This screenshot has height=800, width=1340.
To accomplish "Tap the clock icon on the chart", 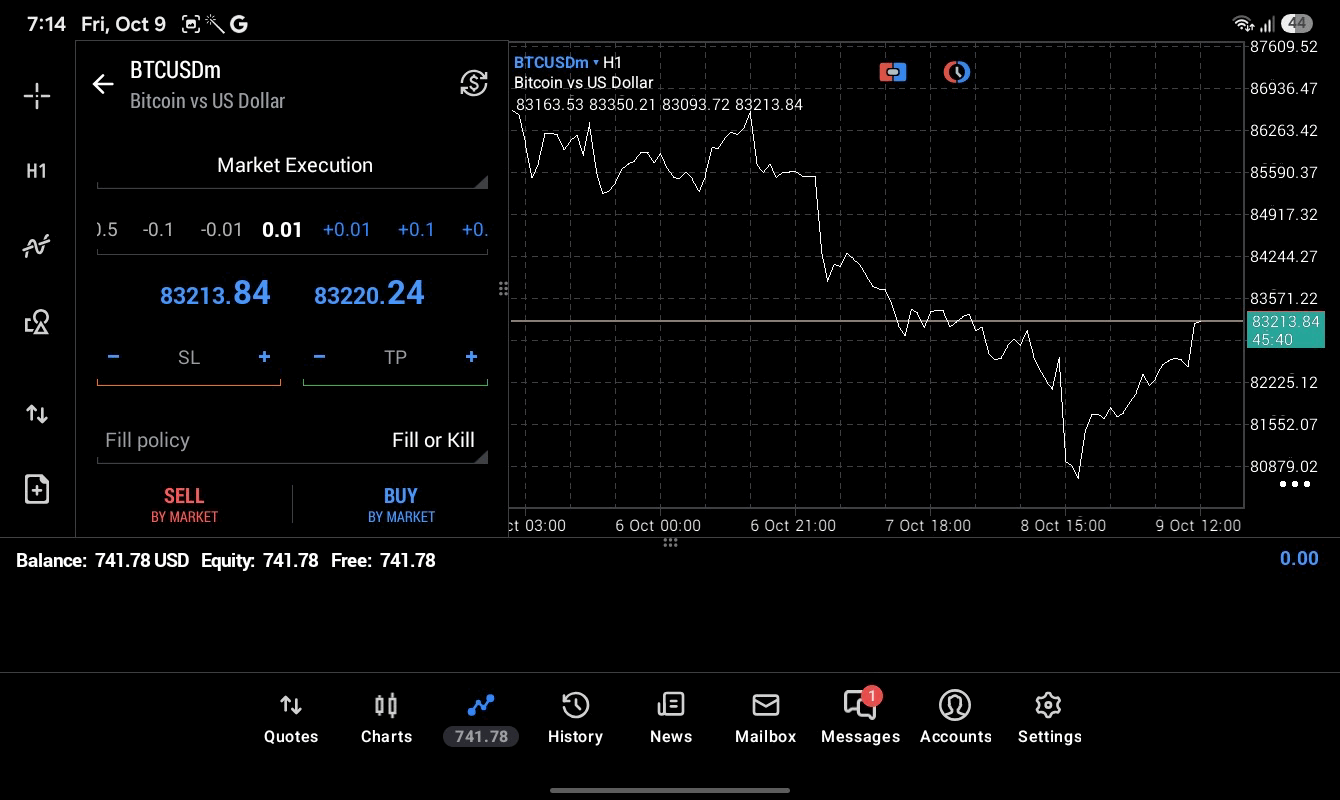I will click(957, 72).
